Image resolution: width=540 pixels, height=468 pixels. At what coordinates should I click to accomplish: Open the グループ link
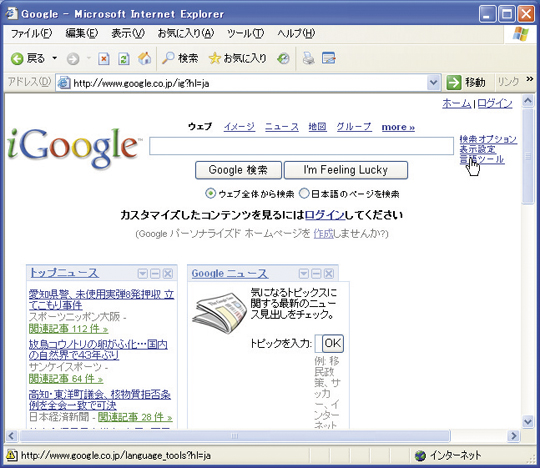click(354, 127)
